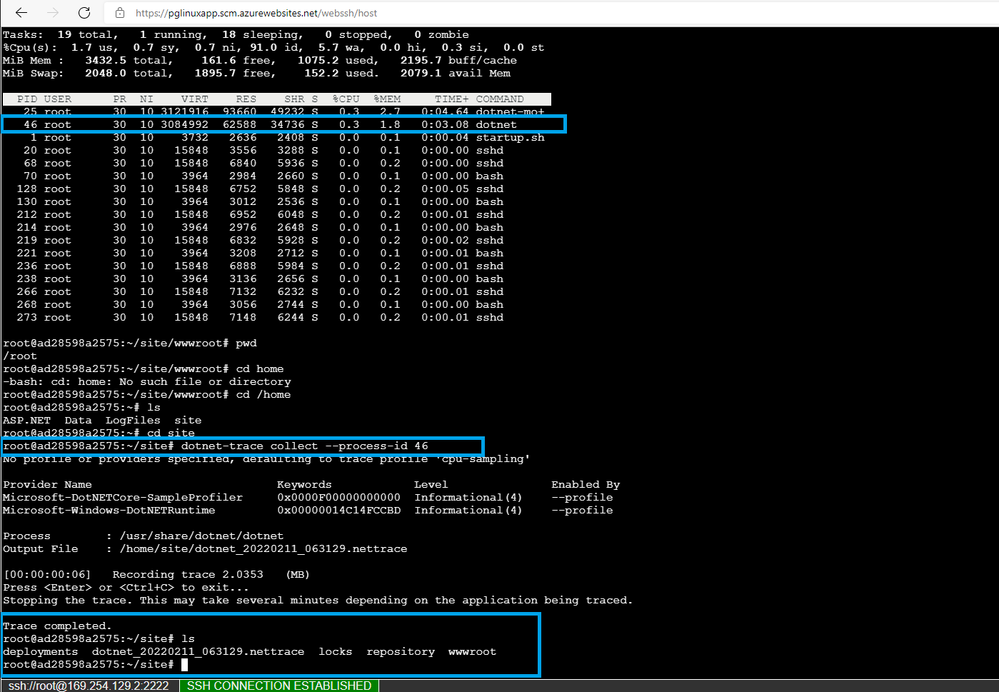Click the SSH CONNECTION ESTABLISHED status
The height and width of the screenshot is (692, 999).
(x=279, y=686)
